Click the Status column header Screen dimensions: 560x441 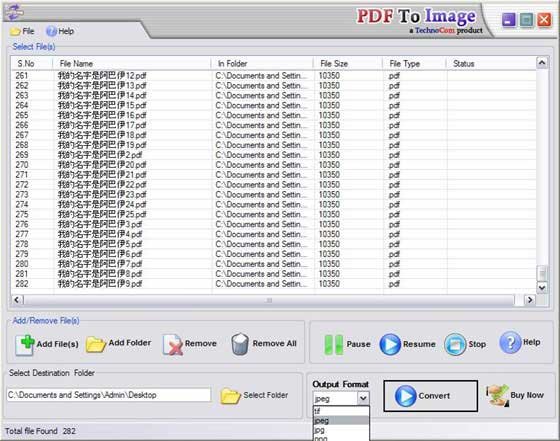click(491, 64)
